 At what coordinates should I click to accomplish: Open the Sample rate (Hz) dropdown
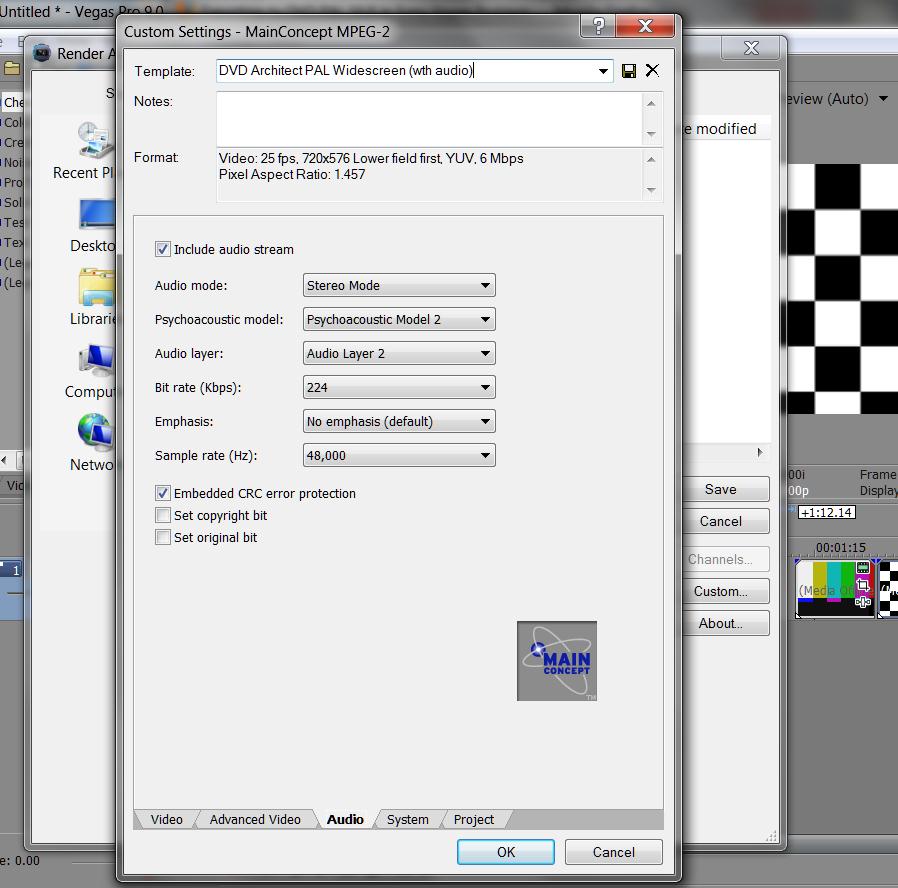pos(399,456)
